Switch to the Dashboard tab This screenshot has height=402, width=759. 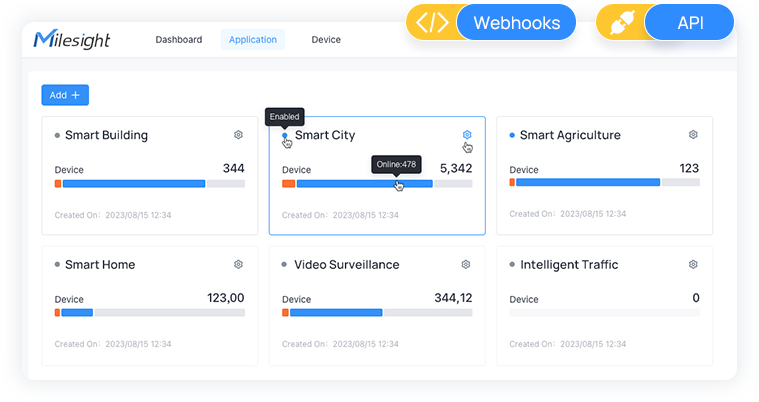coord(179,40)
